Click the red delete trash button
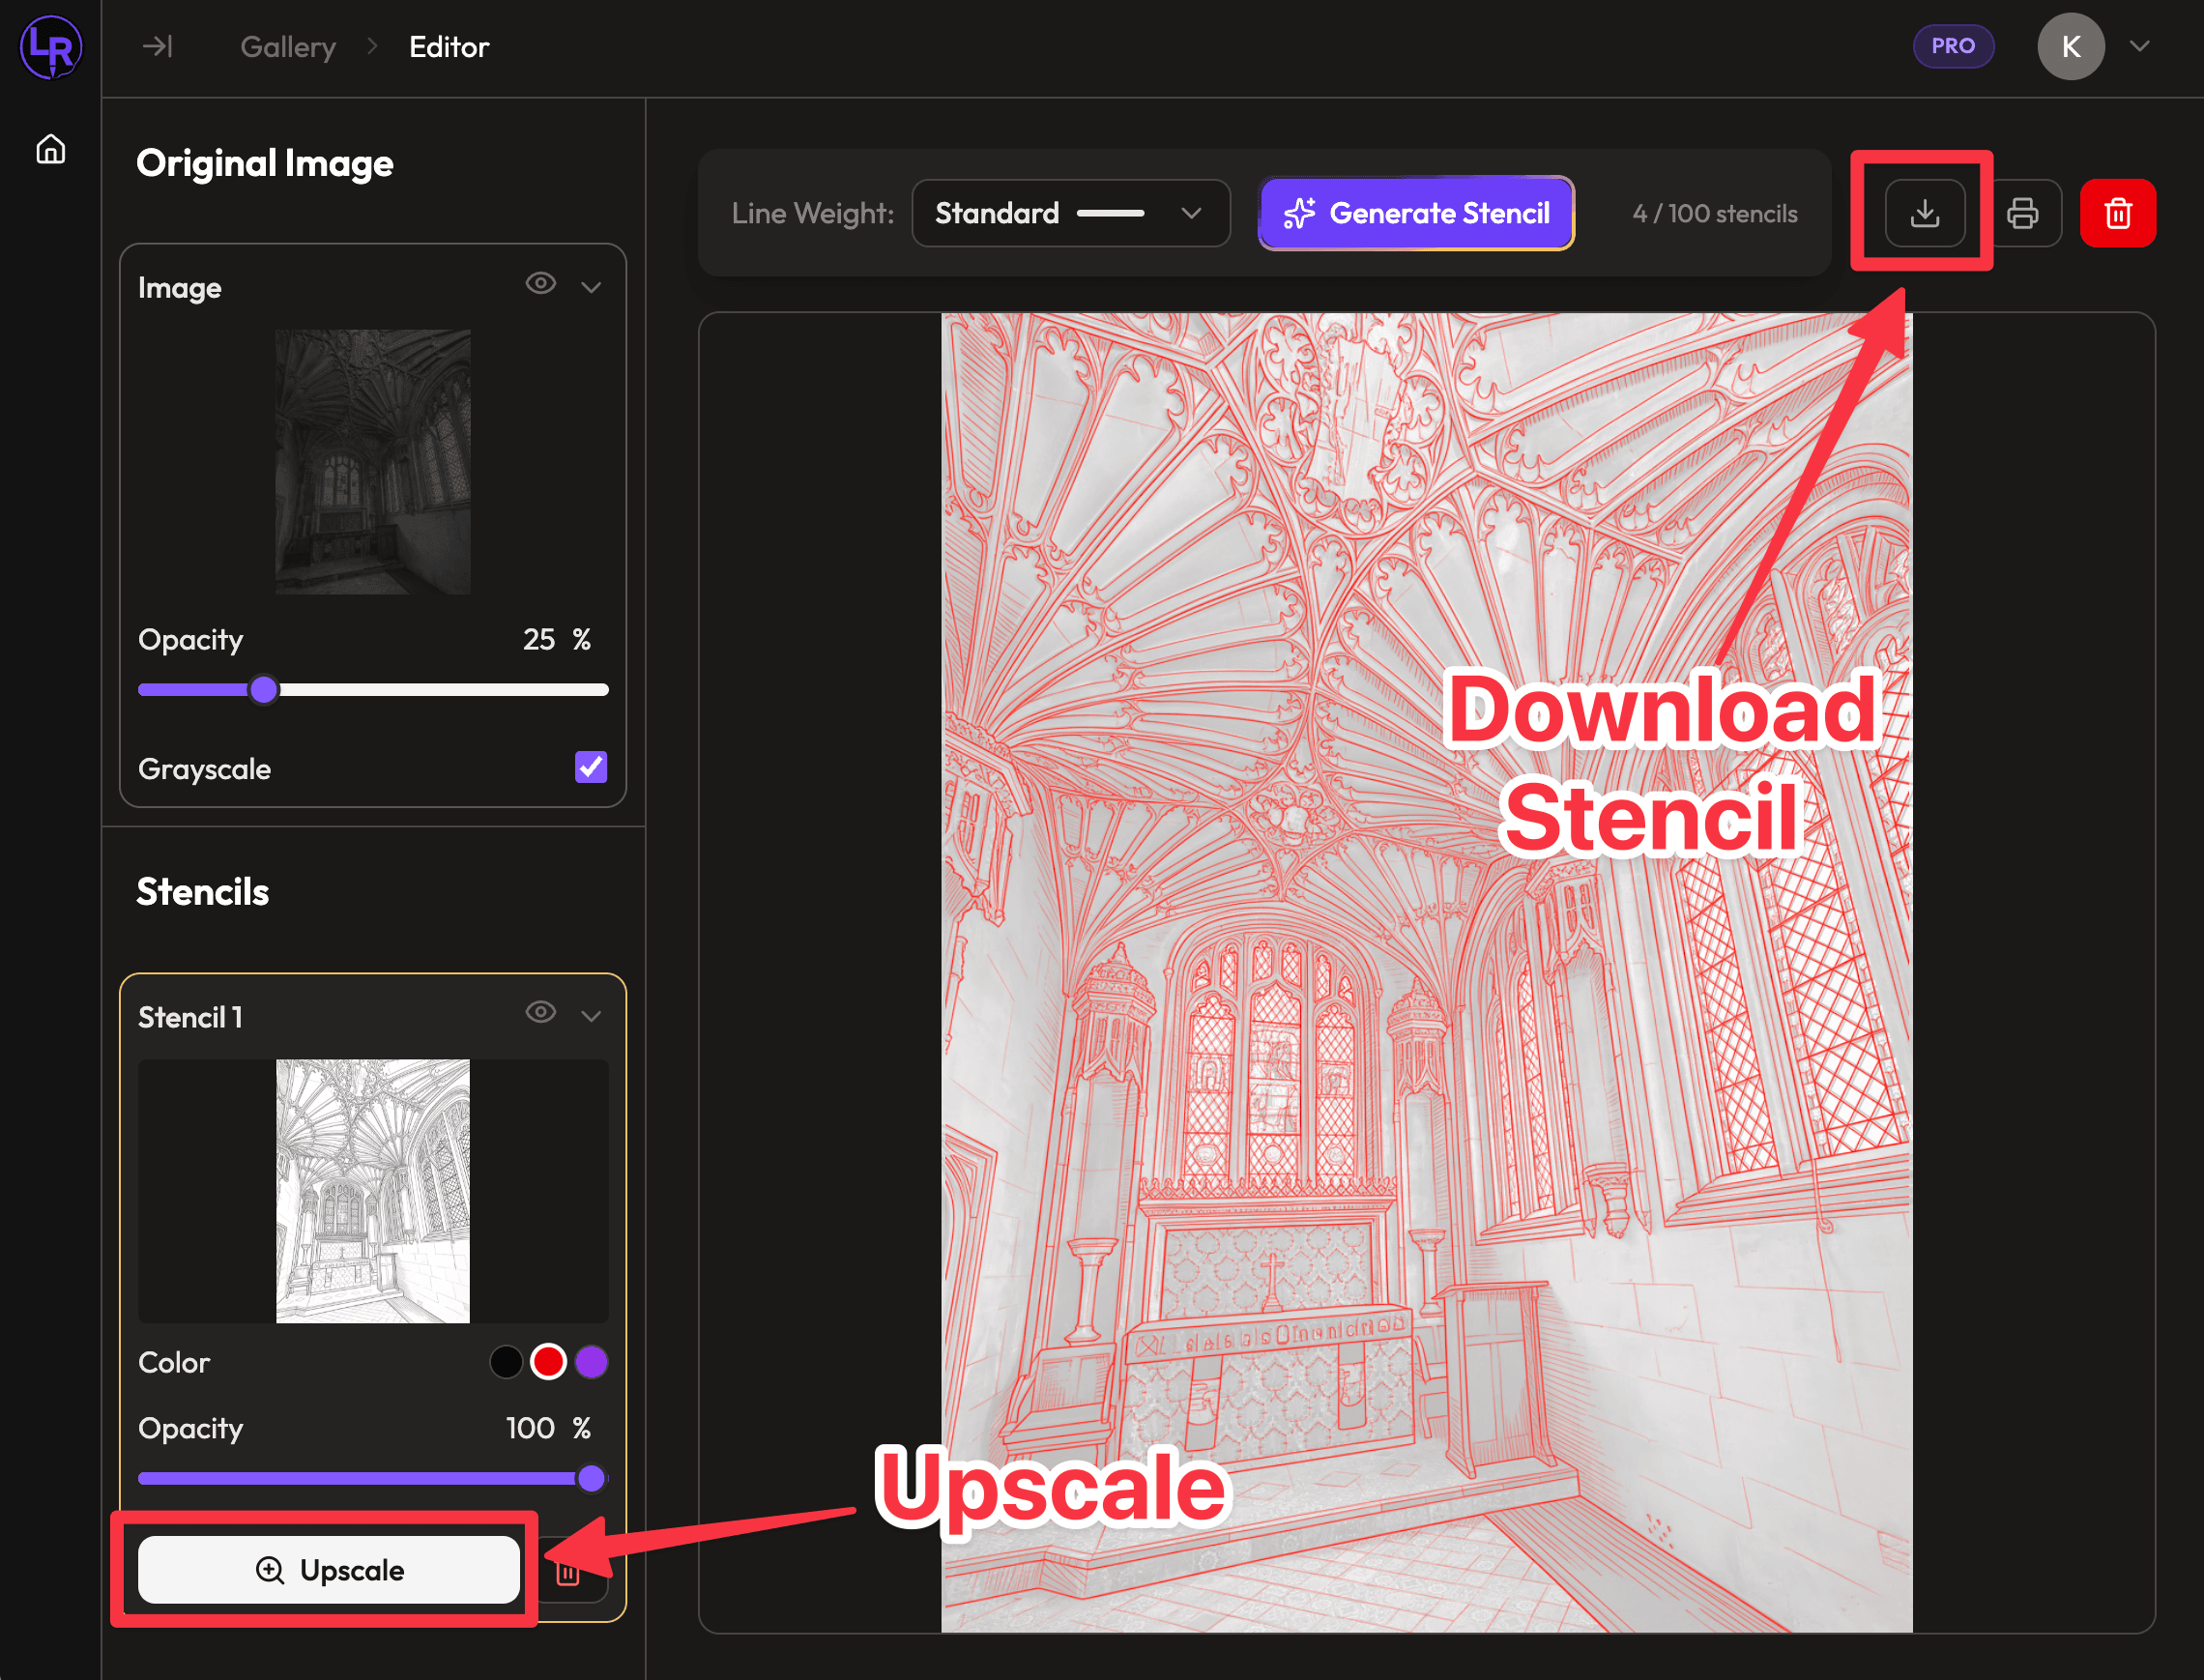This screenshot has height=1680, width=2204. (x=2117, y=213)
